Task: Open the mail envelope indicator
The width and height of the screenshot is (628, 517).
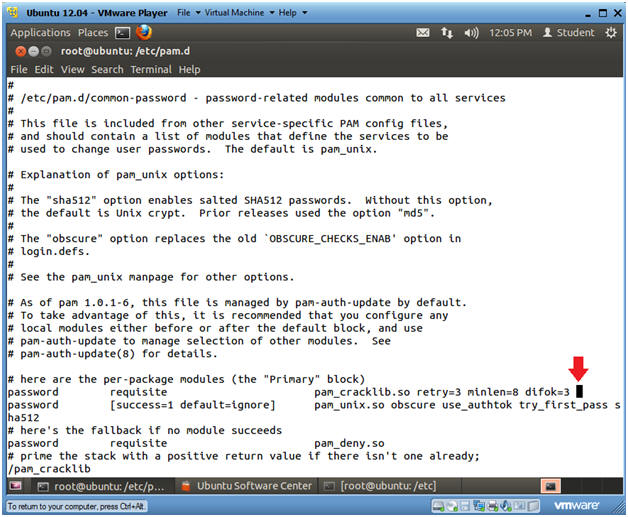Action: [423, 32]
